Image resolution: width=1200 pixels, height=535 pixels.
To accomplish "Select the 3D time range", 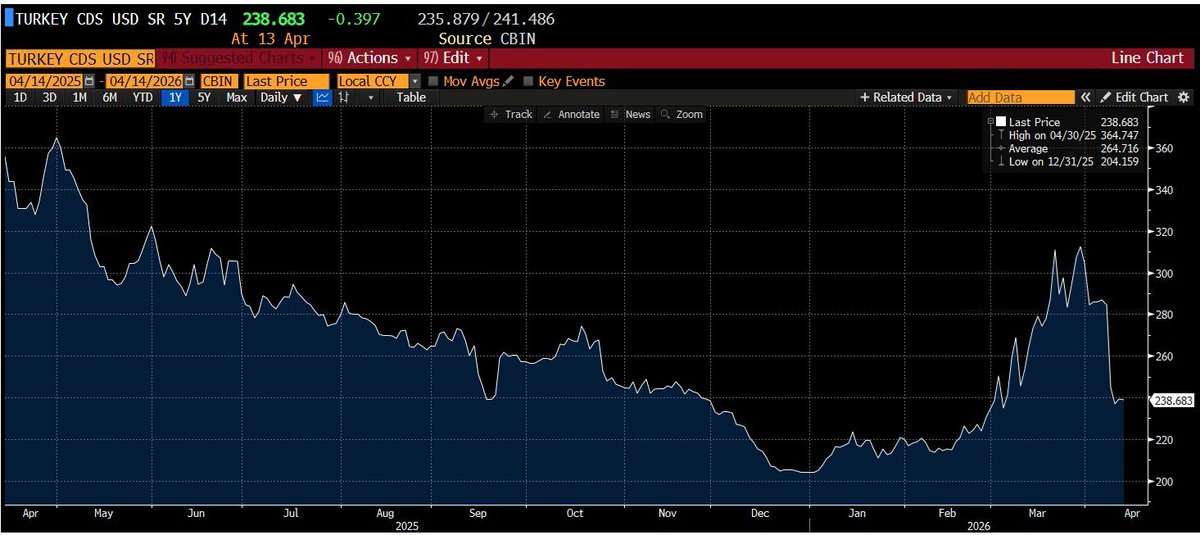I will (x=48, y=97).
